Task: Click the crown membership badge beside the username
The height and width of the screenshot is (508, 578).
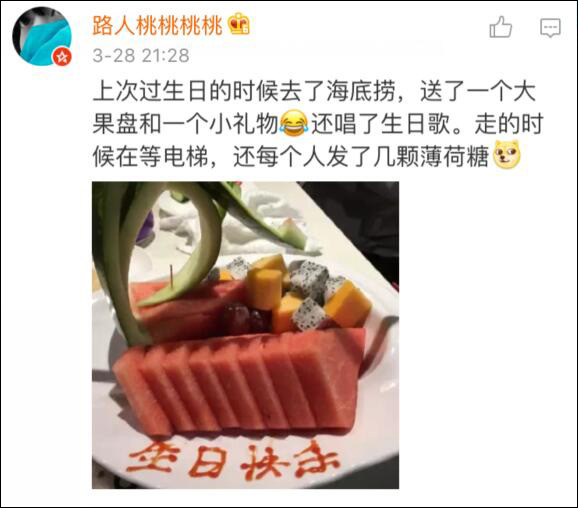Action: pyautogui.click(x=239, y=24)
